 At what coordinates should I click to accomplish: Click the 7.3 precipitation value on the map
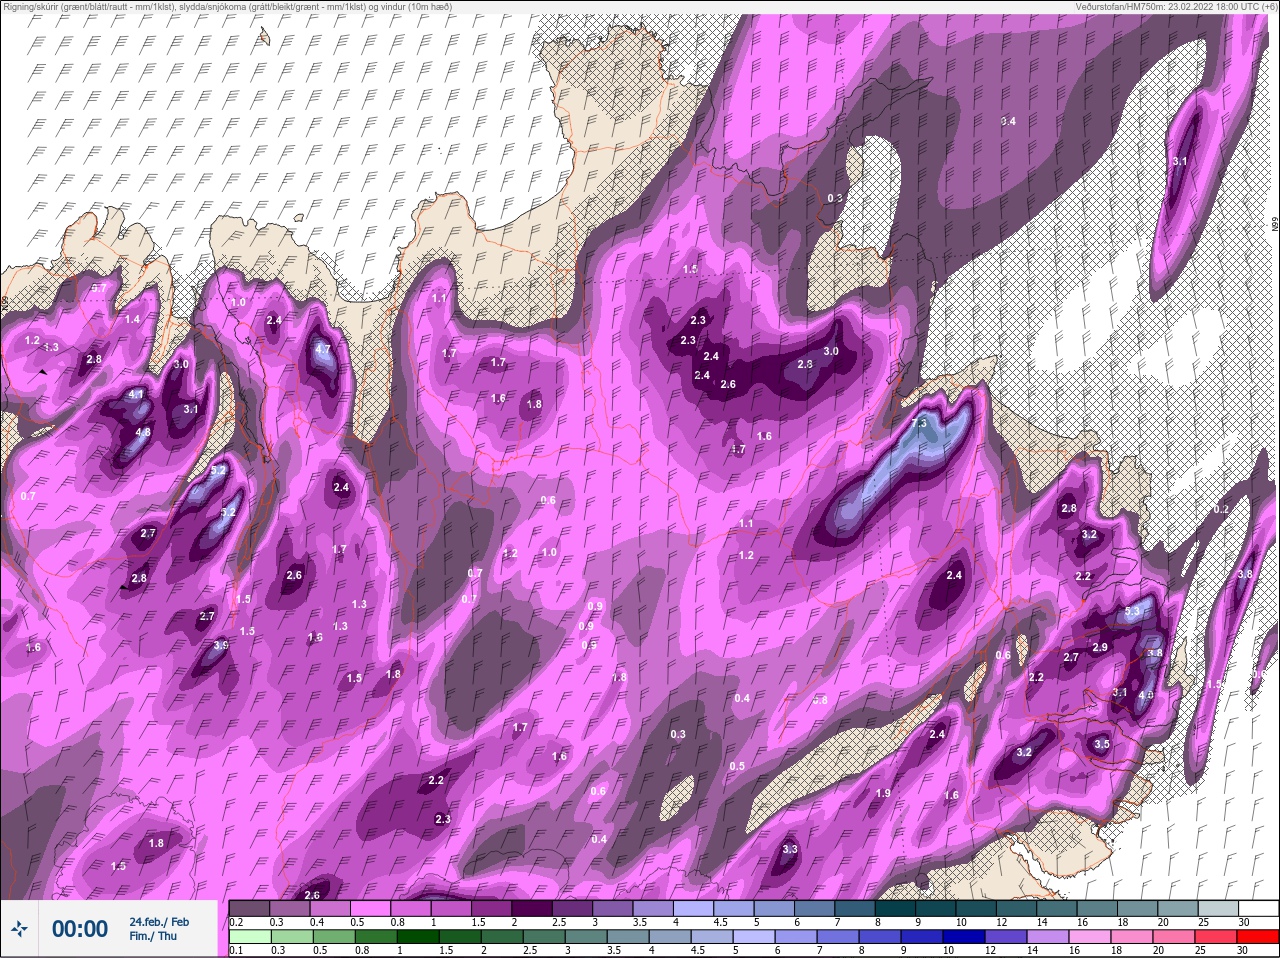click(919, 424)
